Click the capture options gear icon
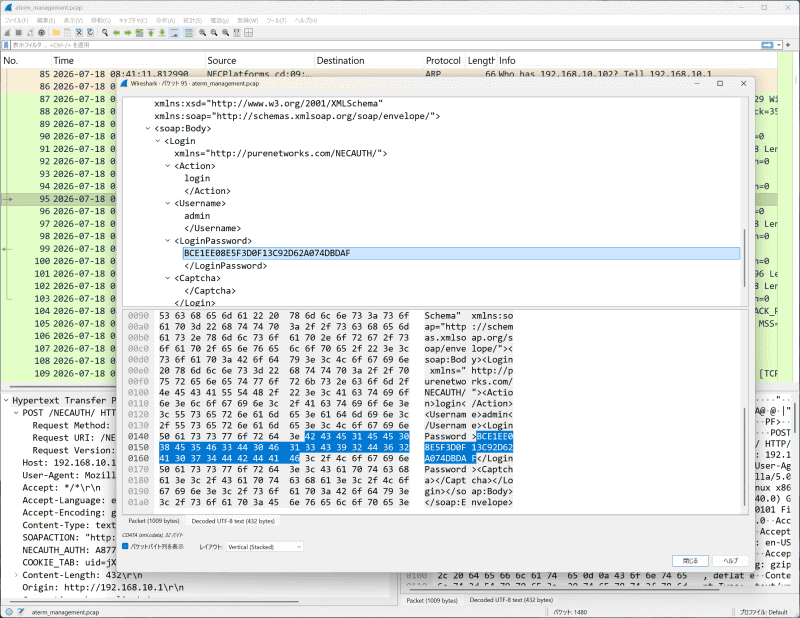Screen dimensions: 800x618 (x=41, y=33)
